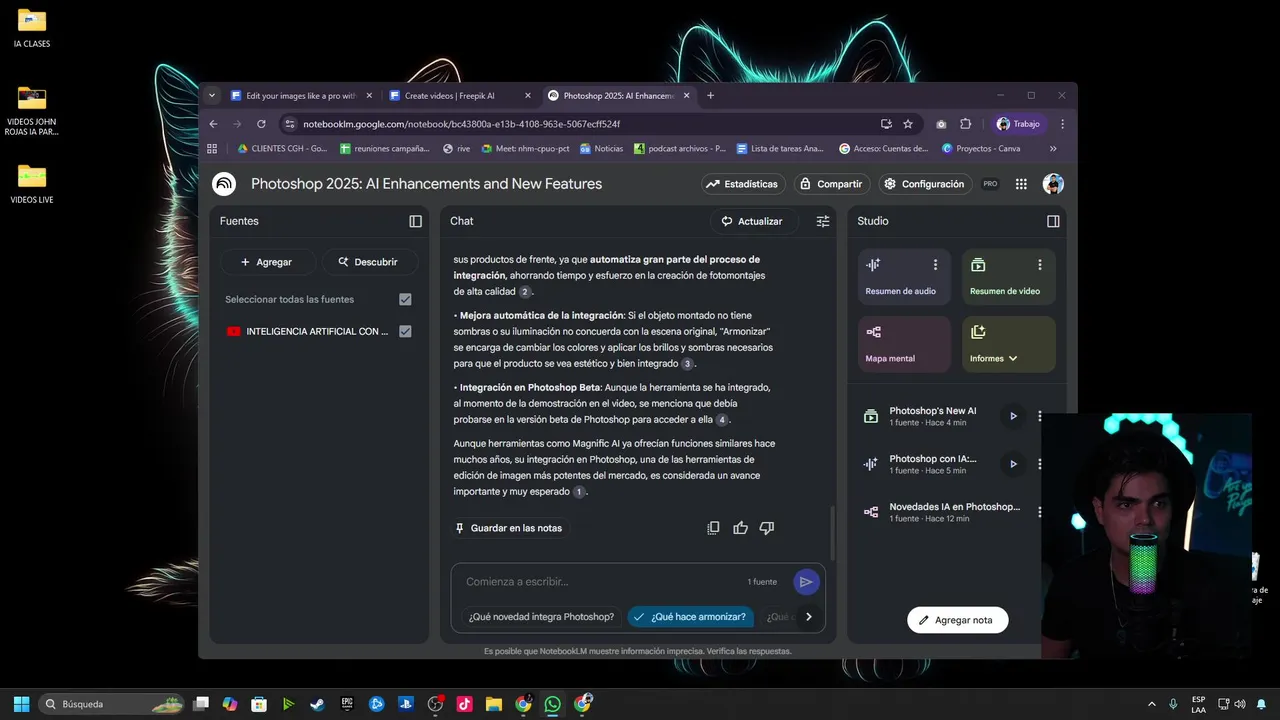
Task: Click Descubrir sources button
Action: click(369, 262)
